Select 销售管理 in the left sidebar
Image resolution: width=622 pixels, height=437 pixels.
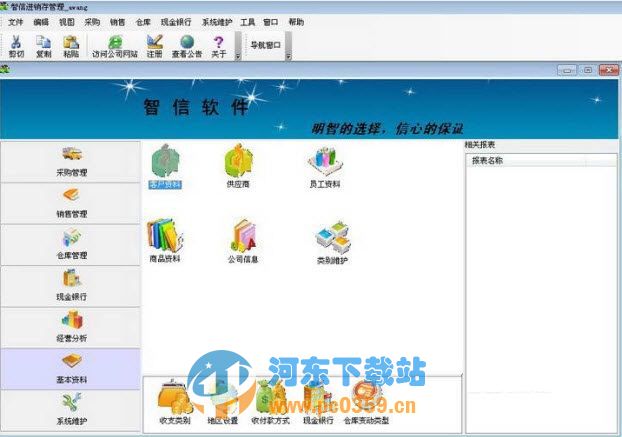point(71,203)
